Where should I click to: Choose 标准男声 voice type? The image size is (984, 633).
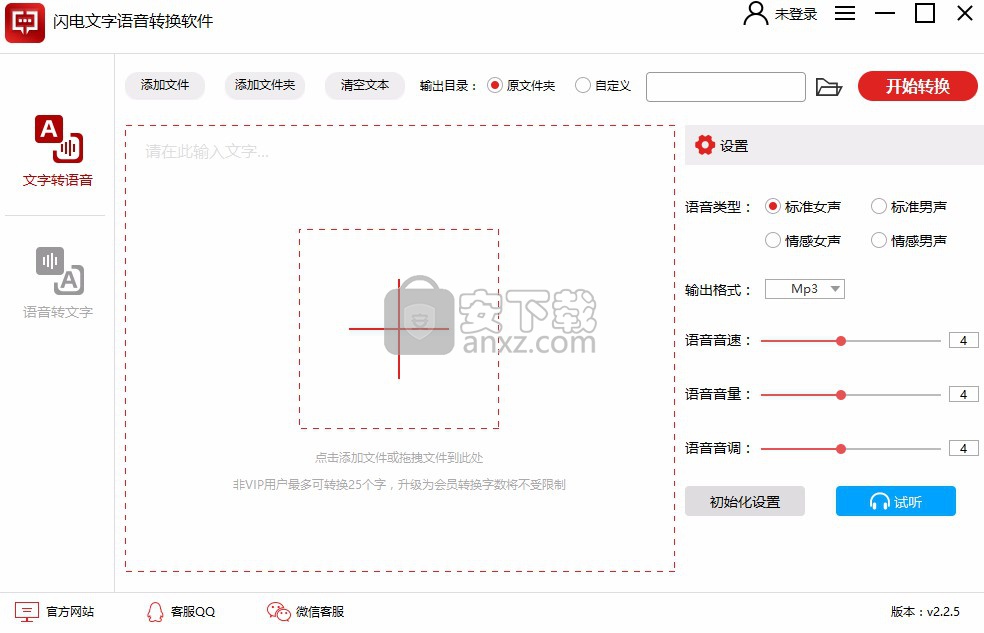[x=909, y=206]
